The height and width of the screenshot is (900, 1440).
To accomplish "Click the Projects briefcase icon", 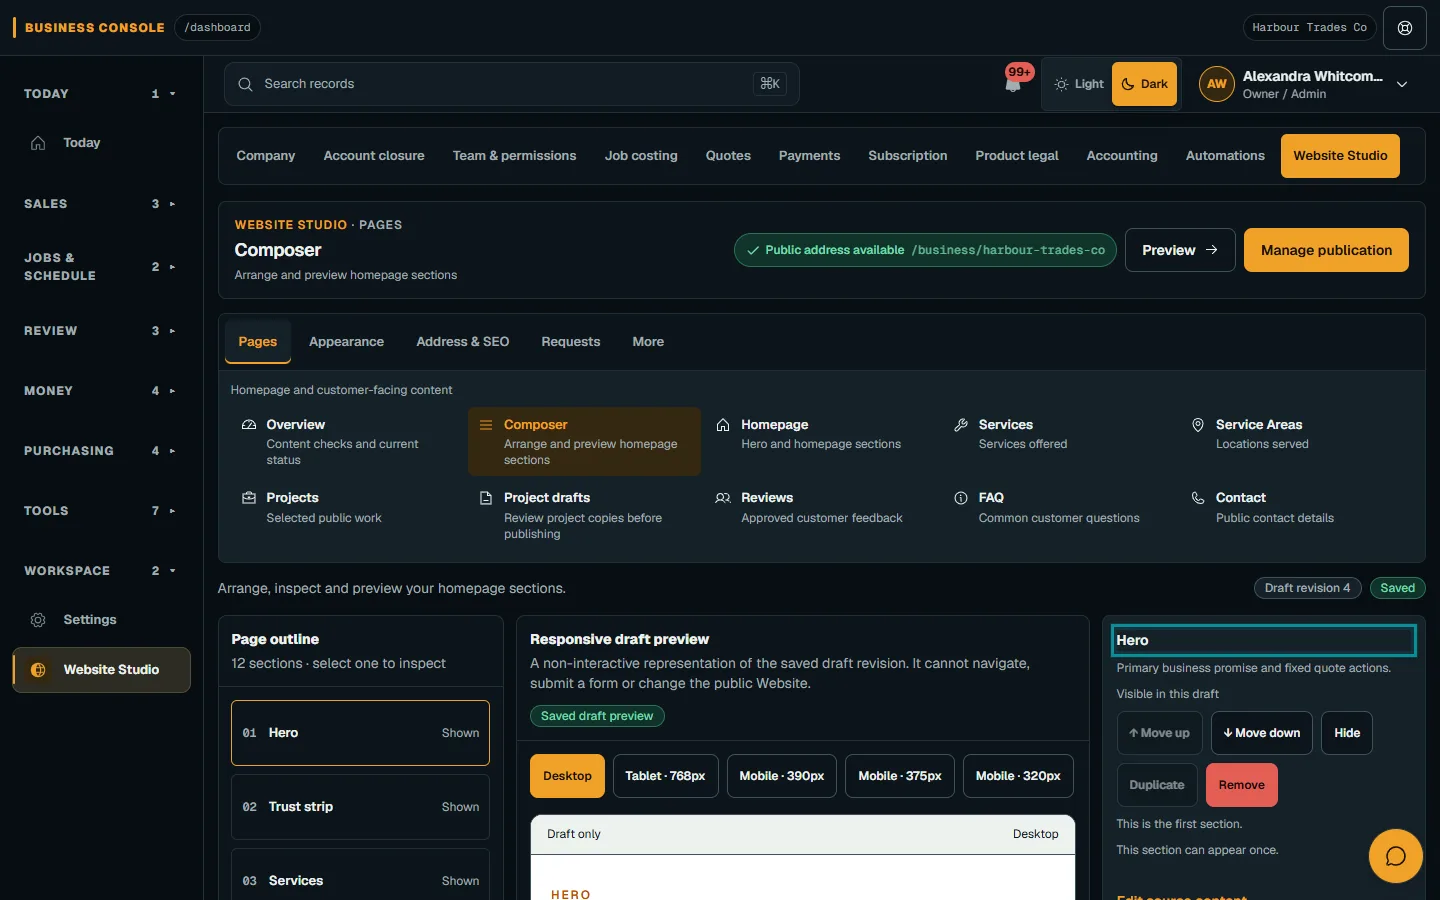I will click(x=249, y=498).
